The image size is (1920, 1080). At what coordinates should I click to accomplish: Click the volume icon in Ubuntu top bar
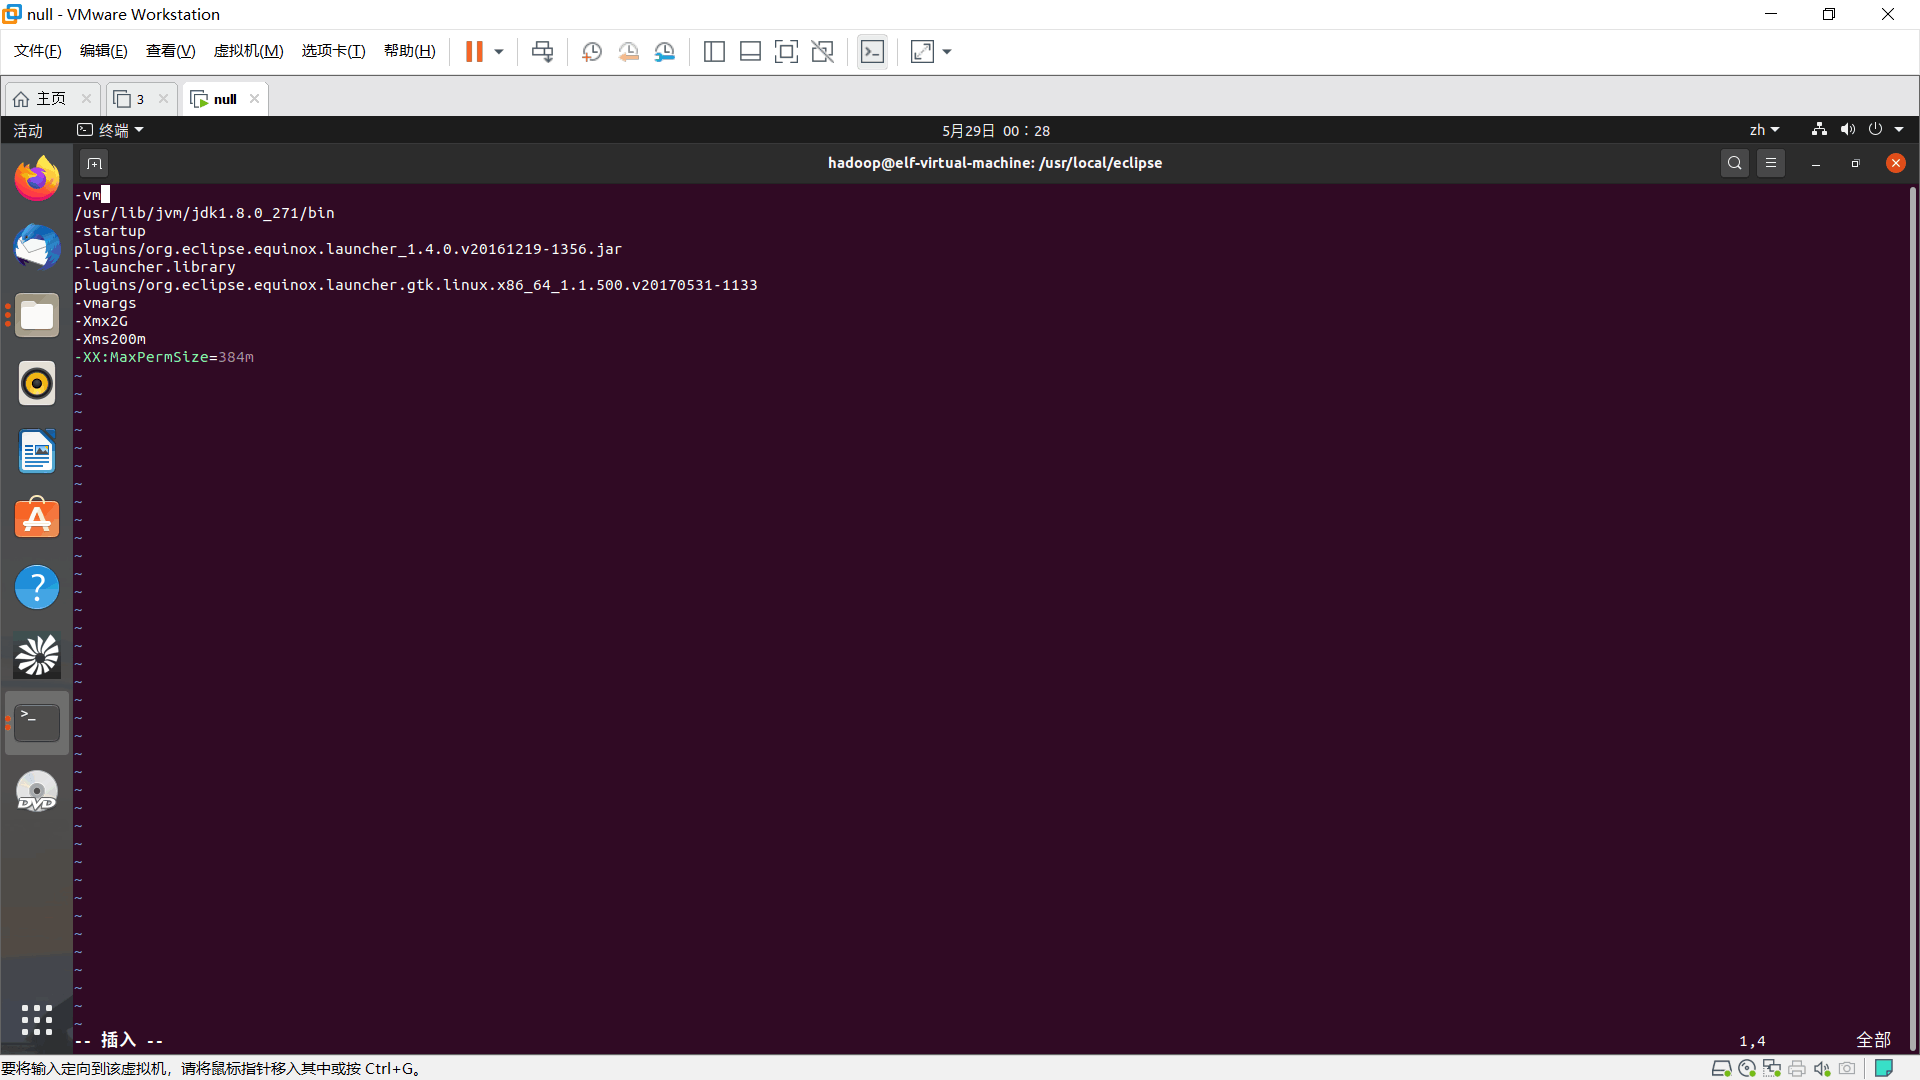[x=1847, y=129]
